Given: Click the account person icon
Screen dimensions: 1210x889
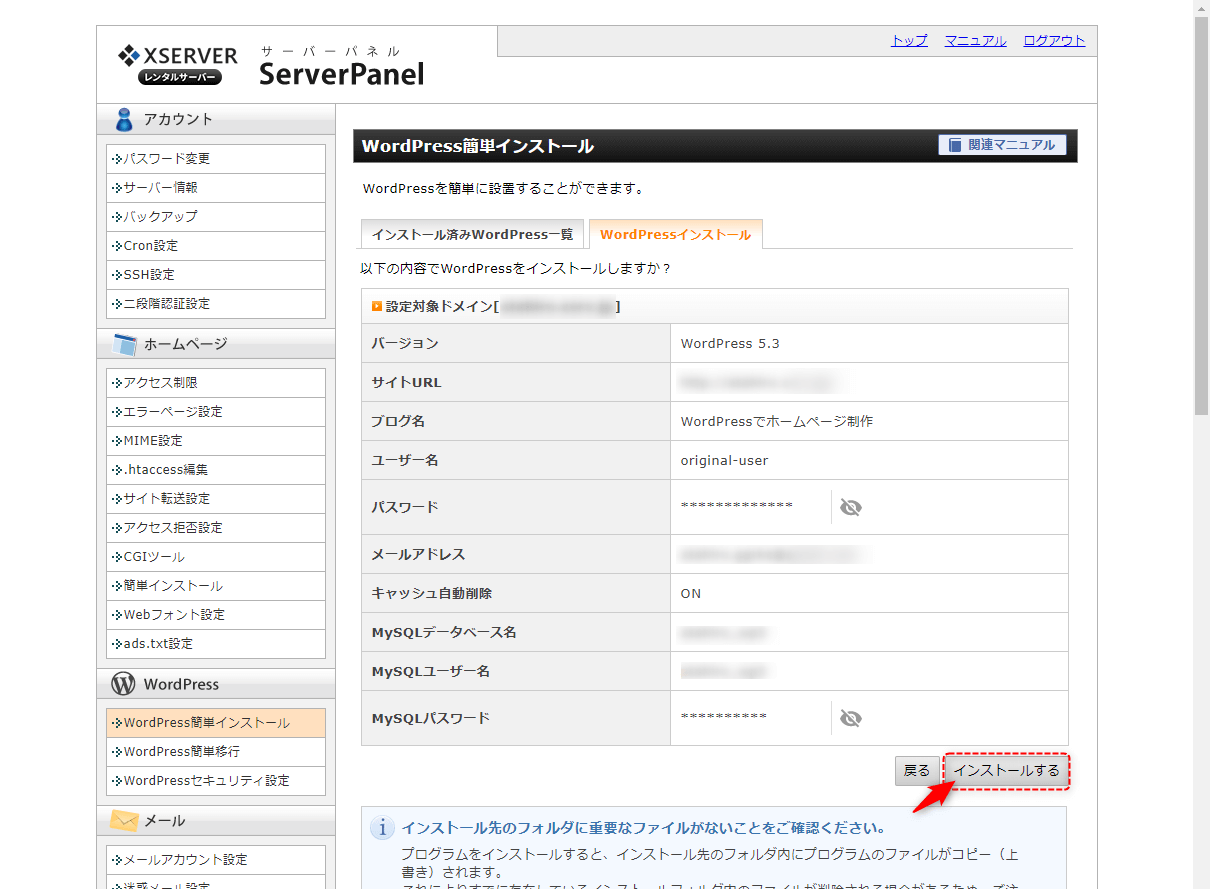Looking at the screenshot, I should pos(123,119).
